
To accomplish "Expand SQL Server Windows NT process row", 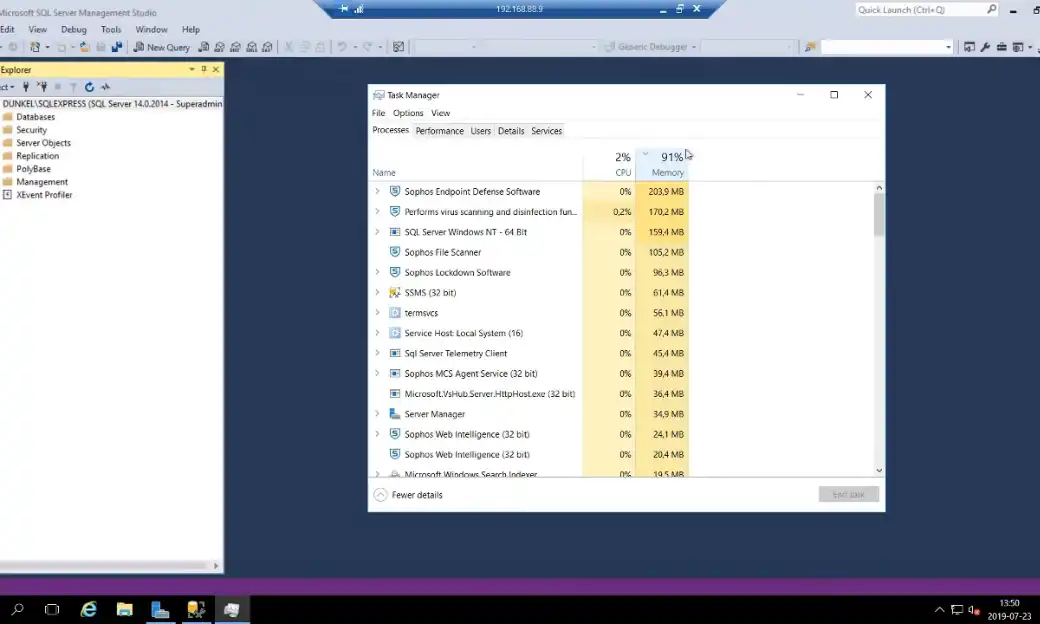I will (x=377, y=231).
